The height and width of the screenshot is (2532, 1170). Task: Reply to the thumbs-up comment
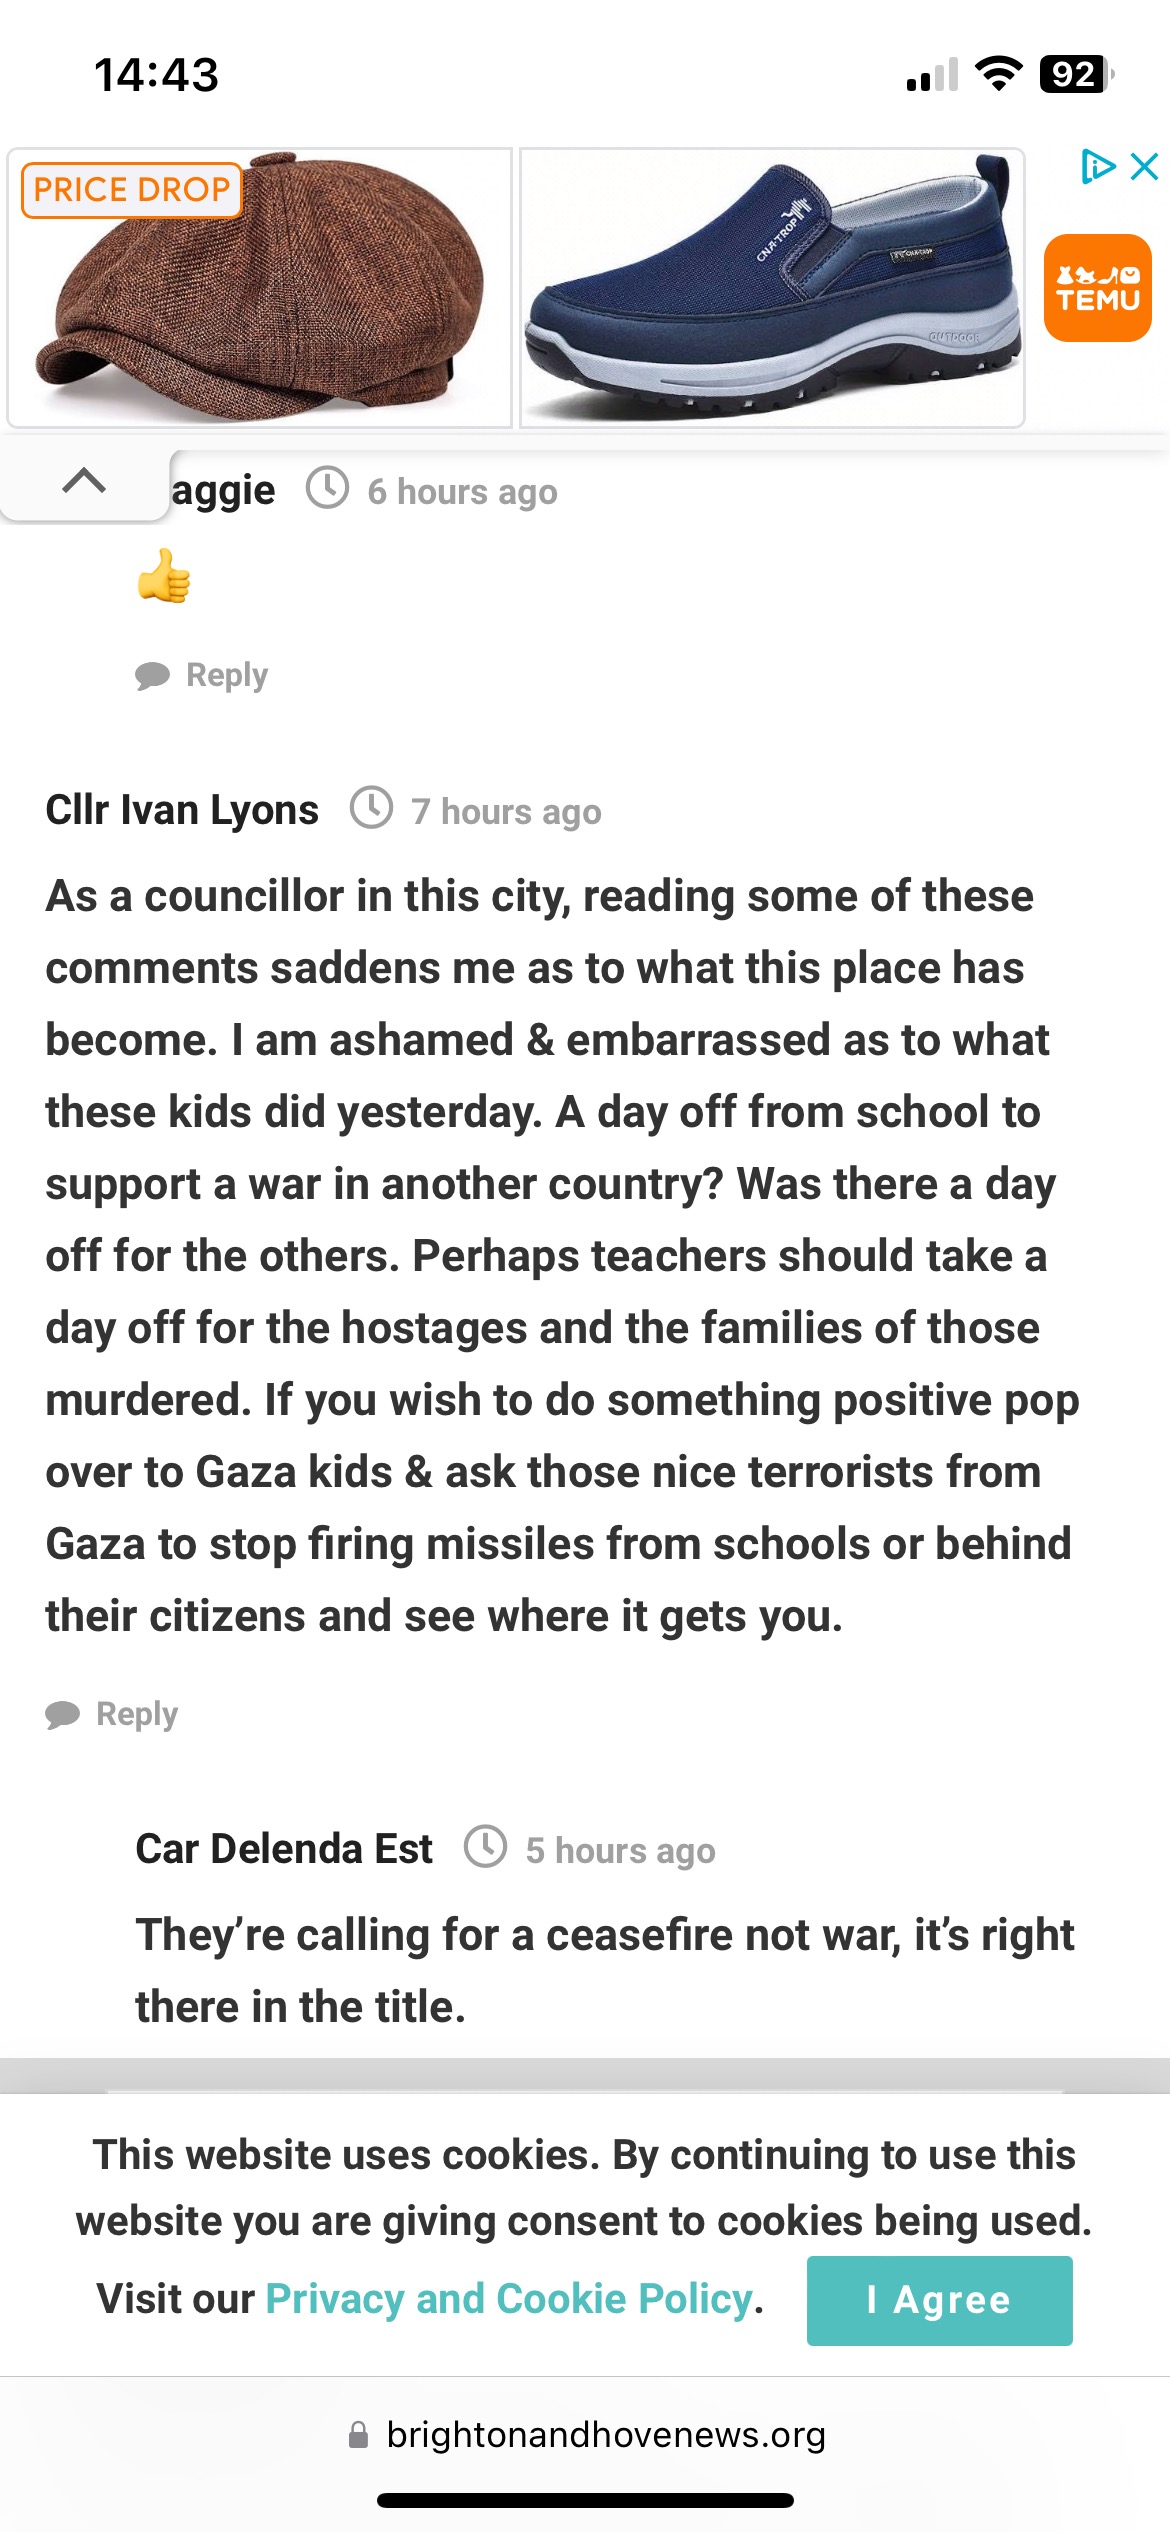pyautogui.click(x=227, y=675)
